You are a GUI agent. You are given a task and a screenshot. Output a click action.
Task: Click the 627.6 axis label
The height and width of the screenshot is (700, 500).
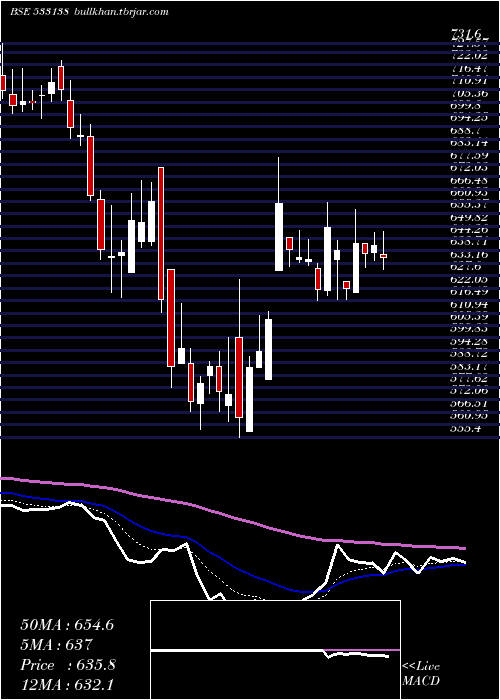[x=466, y=267]
